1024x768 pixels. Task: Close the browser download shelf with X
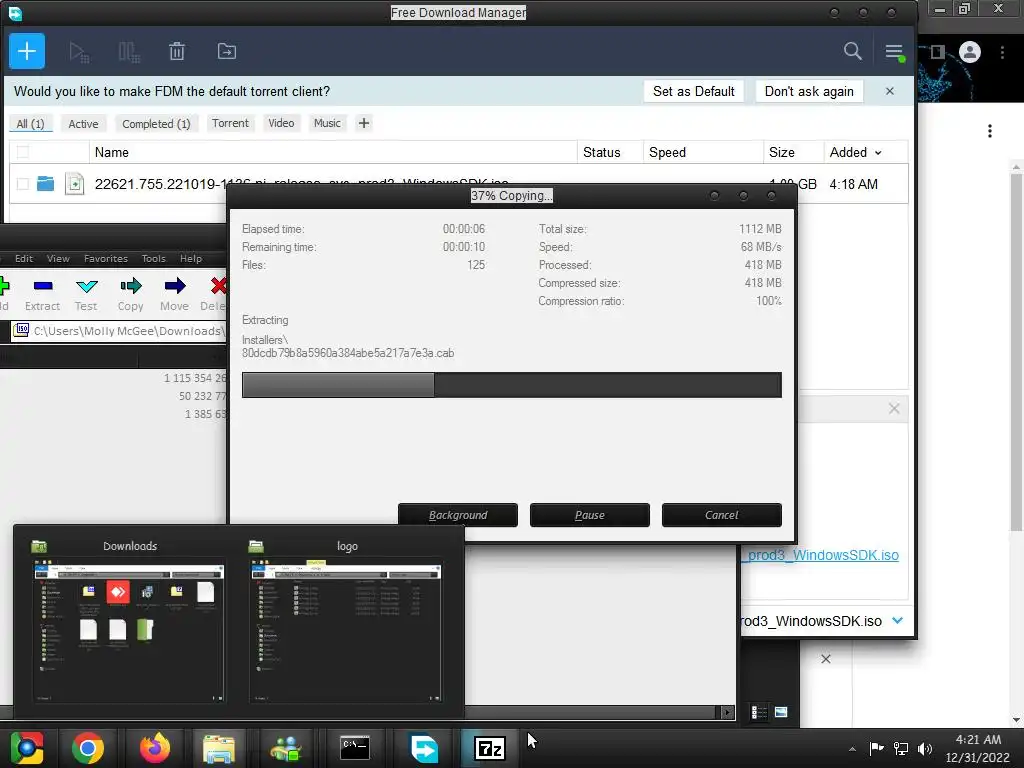(x=825, y=659)
